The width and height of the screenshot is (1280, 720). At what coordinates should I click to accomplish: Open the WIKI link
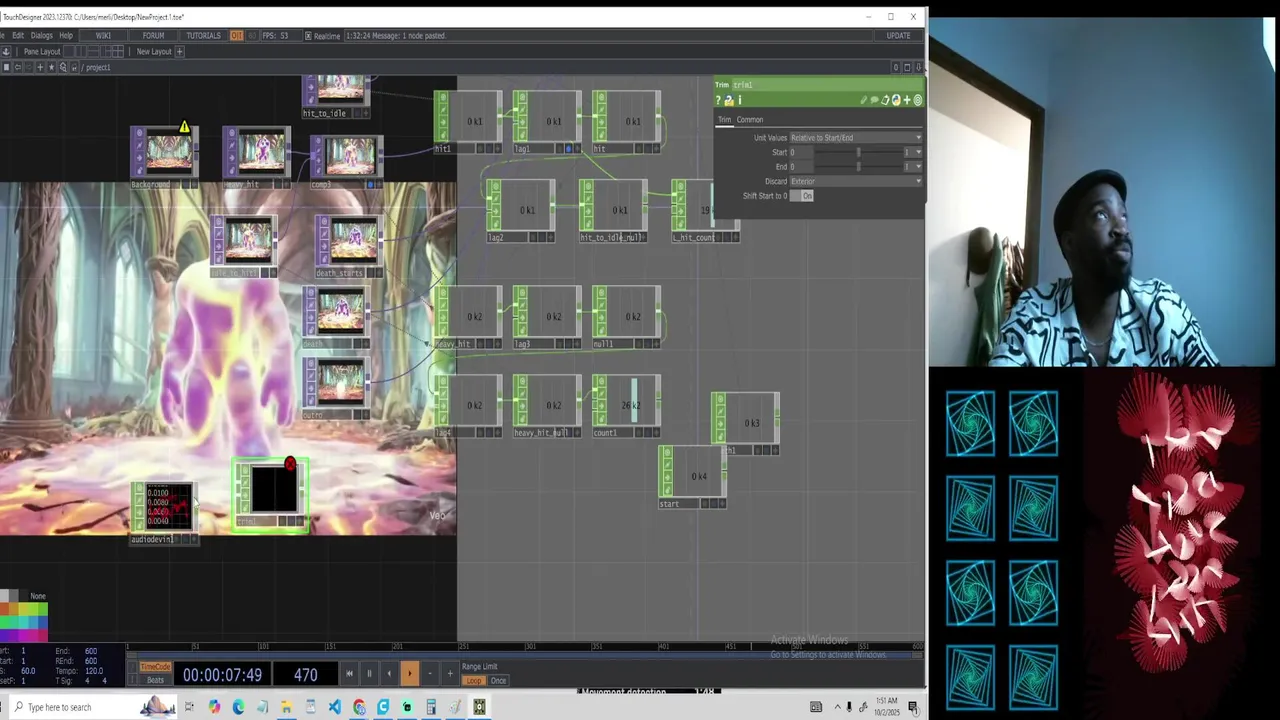click(103, 35)
